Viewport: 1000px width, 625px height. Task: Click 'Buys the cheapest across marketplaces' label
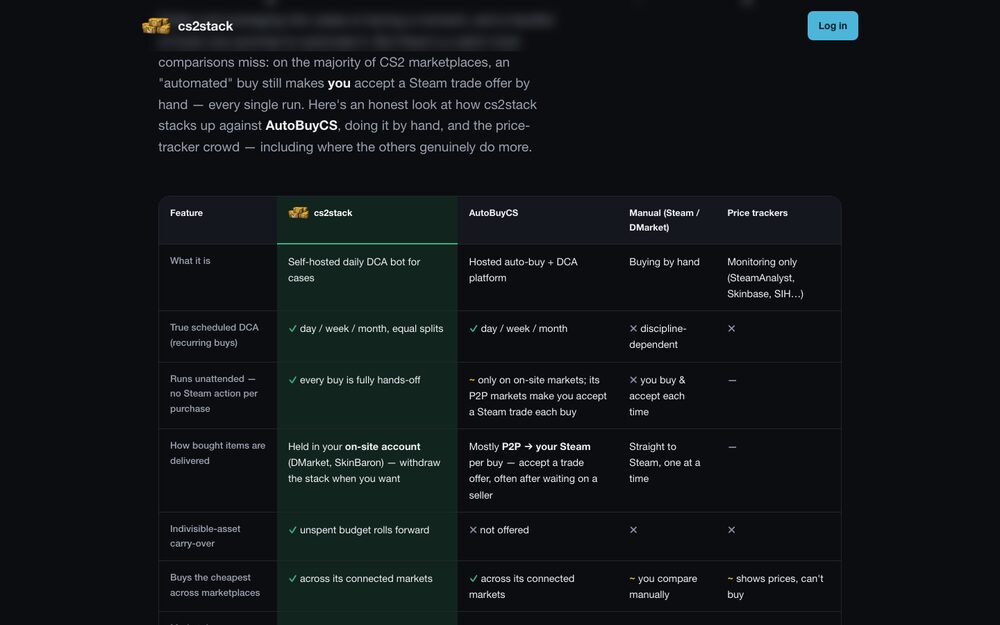[215, 585]
